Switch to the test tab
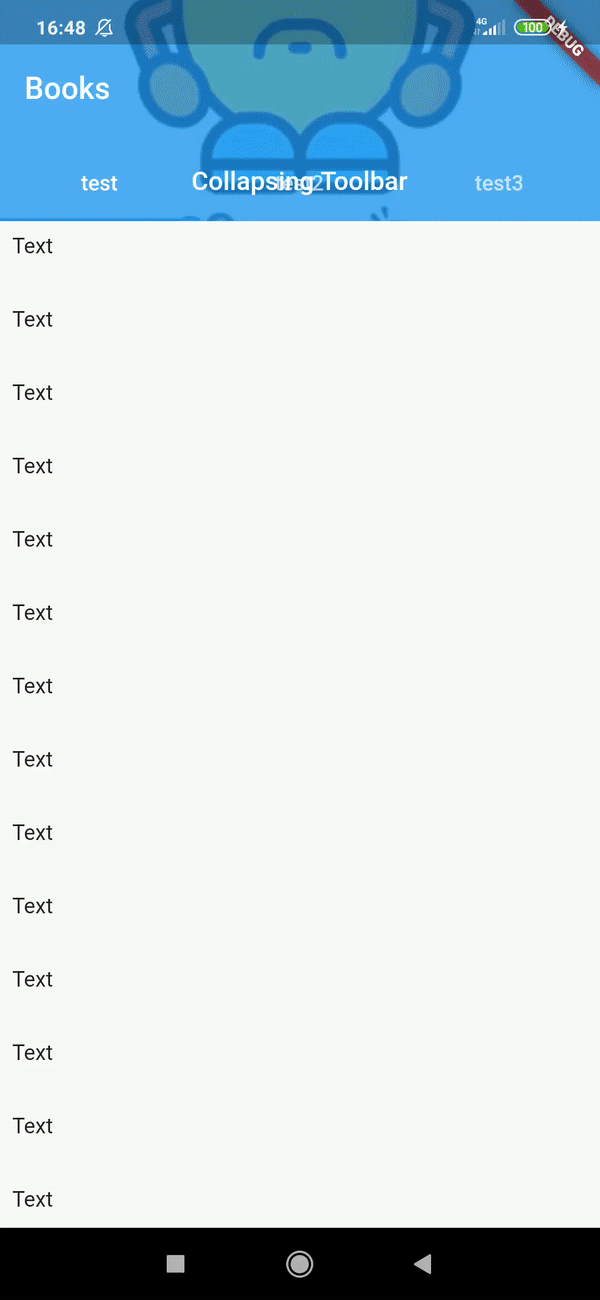This screenshot has height=1300, width=600. (x=99, y=183)
